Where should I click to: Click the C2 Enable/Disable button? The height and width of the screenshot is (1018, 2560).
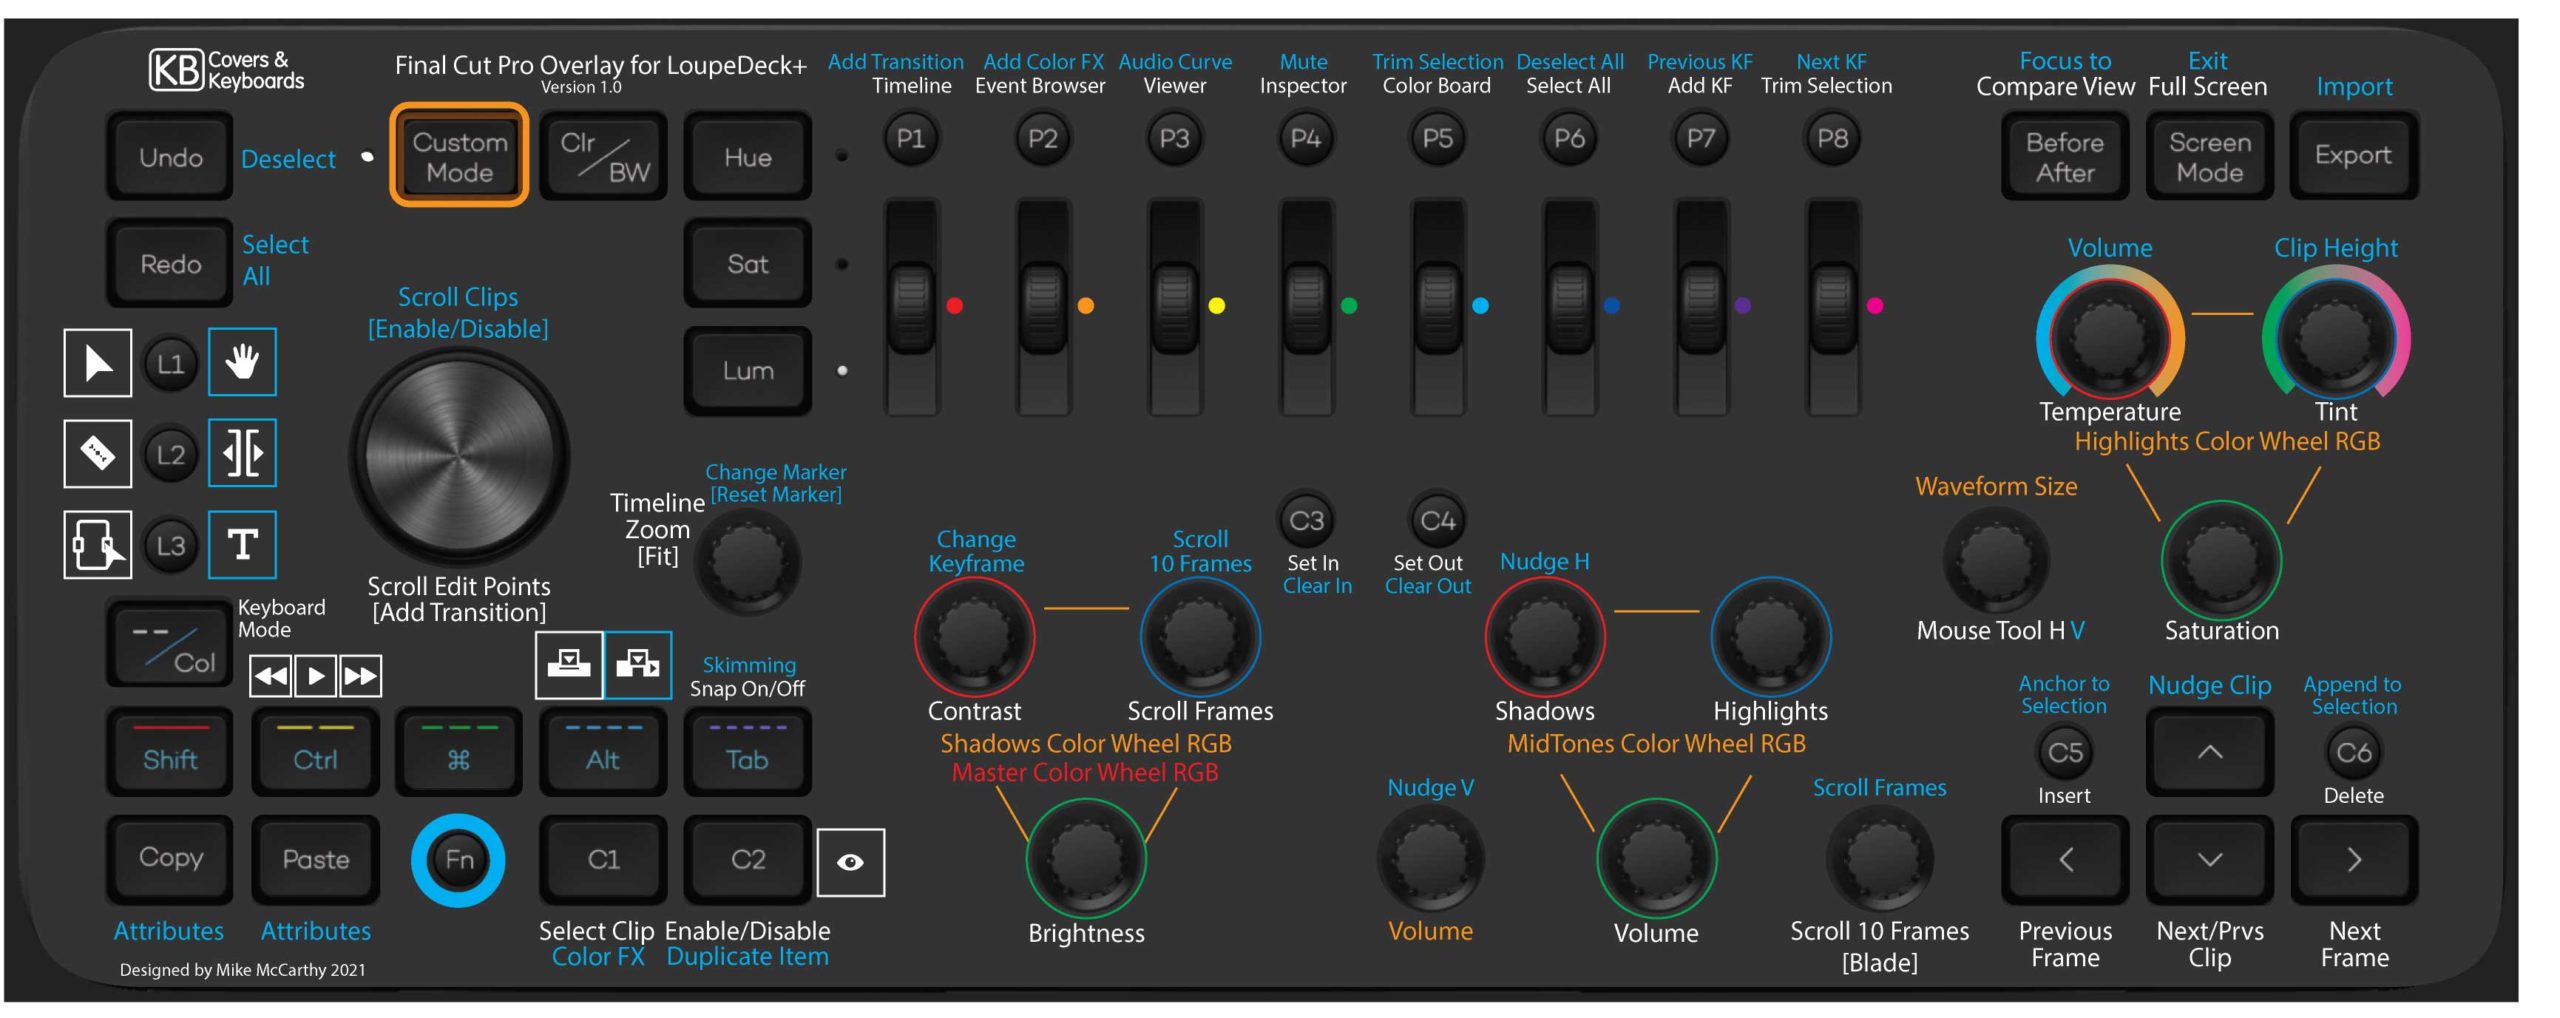click(748, 860)
